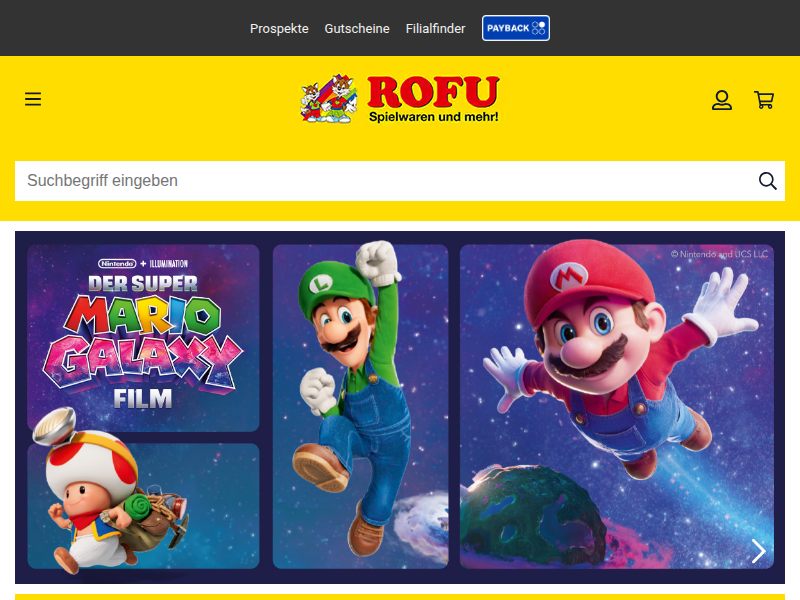Click the Toad character tile
Image resolution: width=800 pixels, height=600 pixels.
click(x=143, y=505)
